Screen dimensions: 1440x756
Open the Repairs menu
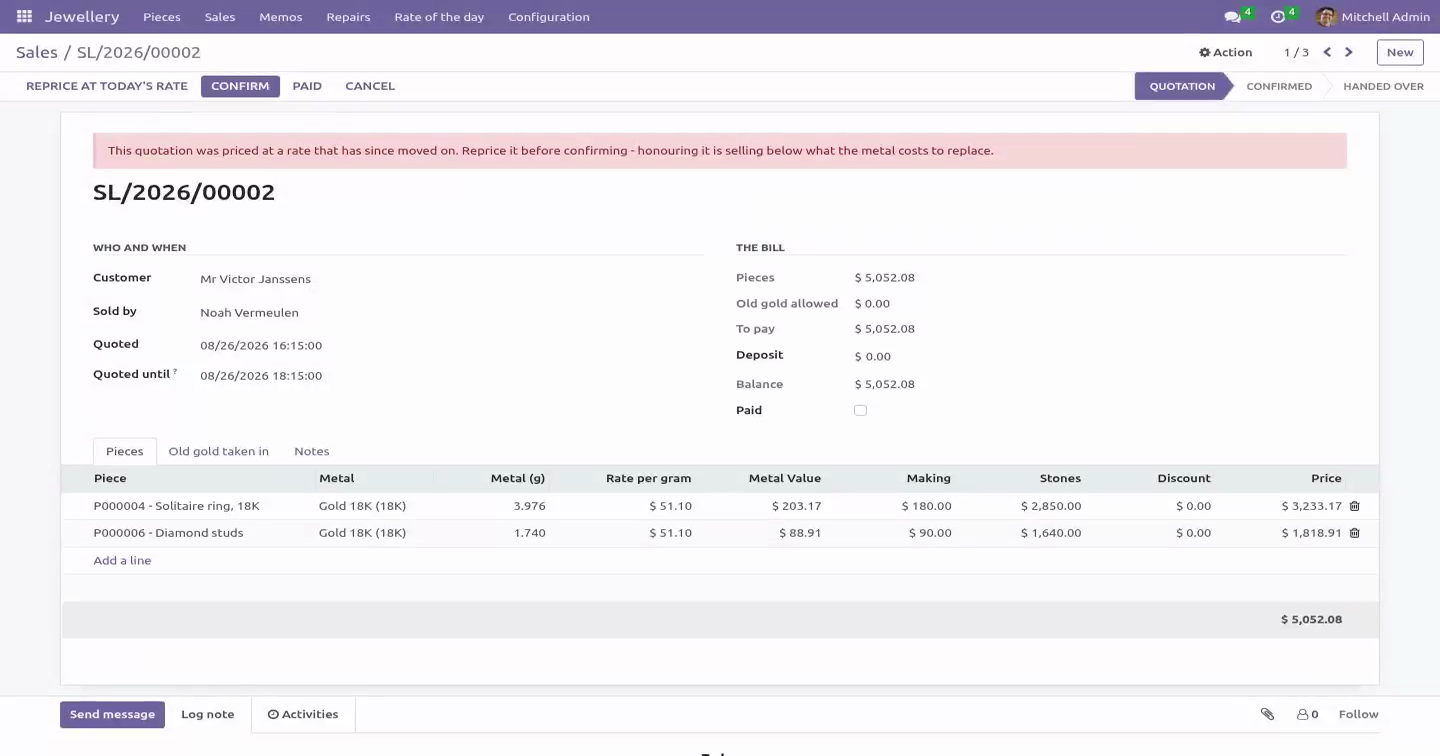click(x=348, y=17)
